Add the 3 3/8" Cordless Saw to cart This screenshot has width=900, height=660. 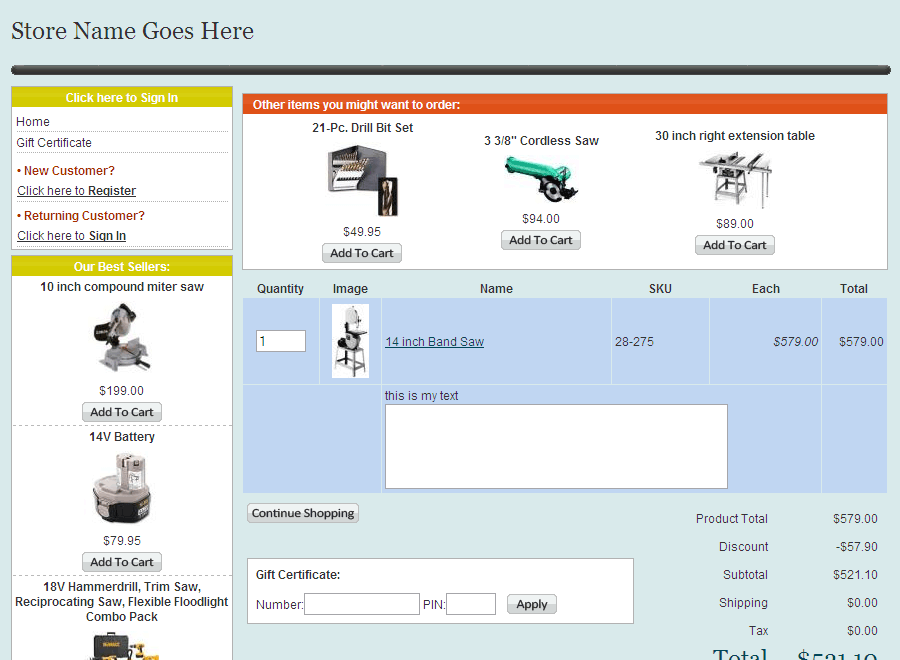tap(540, 240)
